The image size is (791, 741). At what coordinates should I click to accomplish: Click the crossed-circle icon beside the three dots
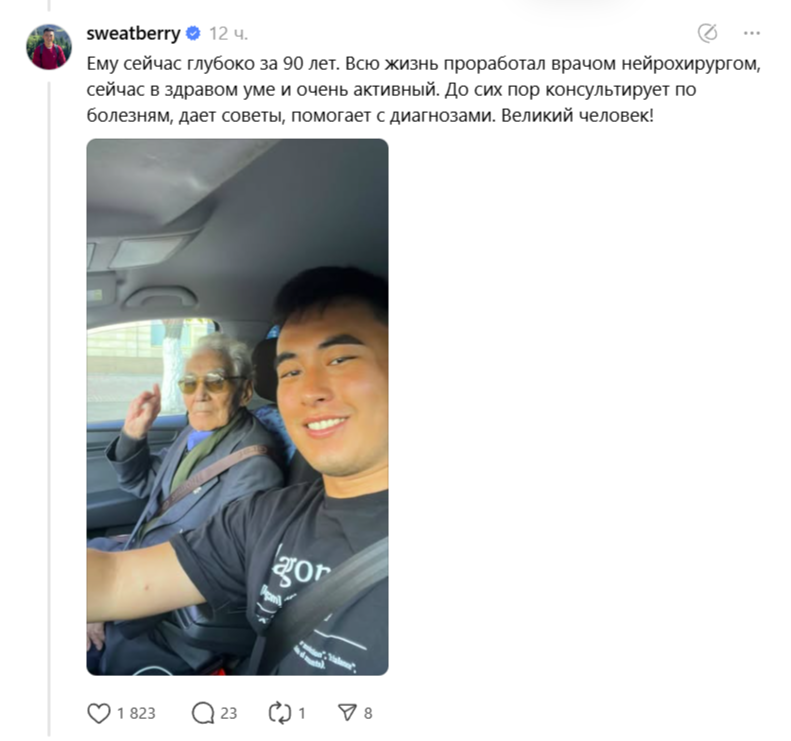[x=707, y=33]
